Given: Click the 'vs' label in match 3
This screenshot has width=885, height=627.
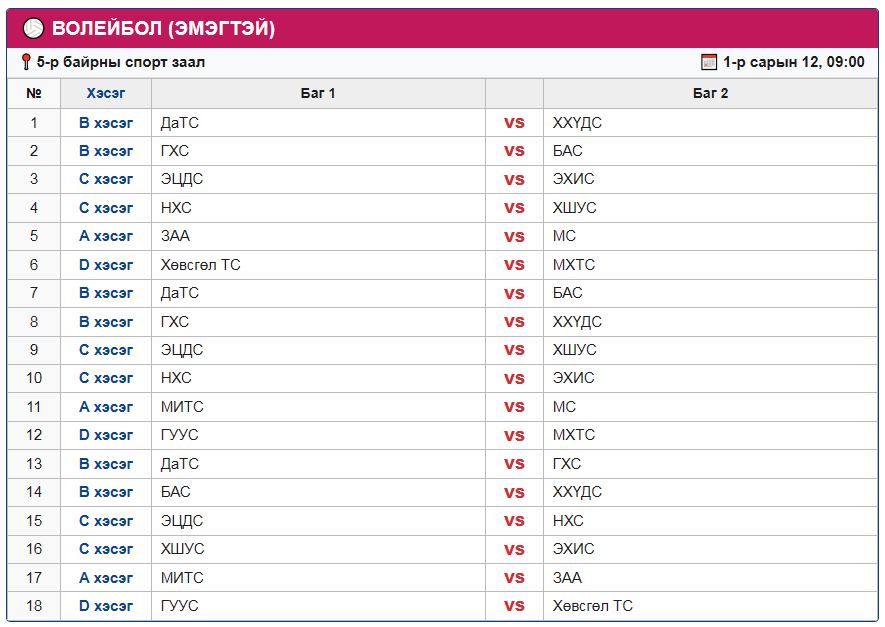Looking at the screenshot, I should pyautogui.click(x=514, y=180).
